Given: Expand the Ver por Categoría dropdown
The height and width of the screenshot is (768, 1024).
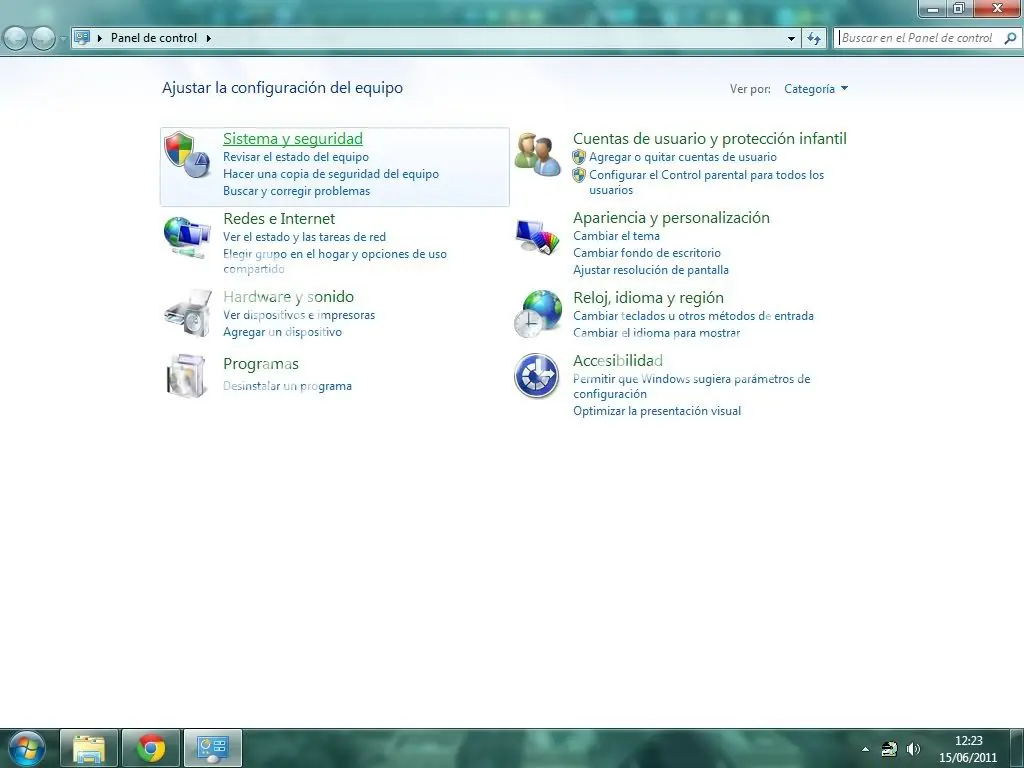Looking at the screenshot, I should pyautogui.click(x=816, y=89).
